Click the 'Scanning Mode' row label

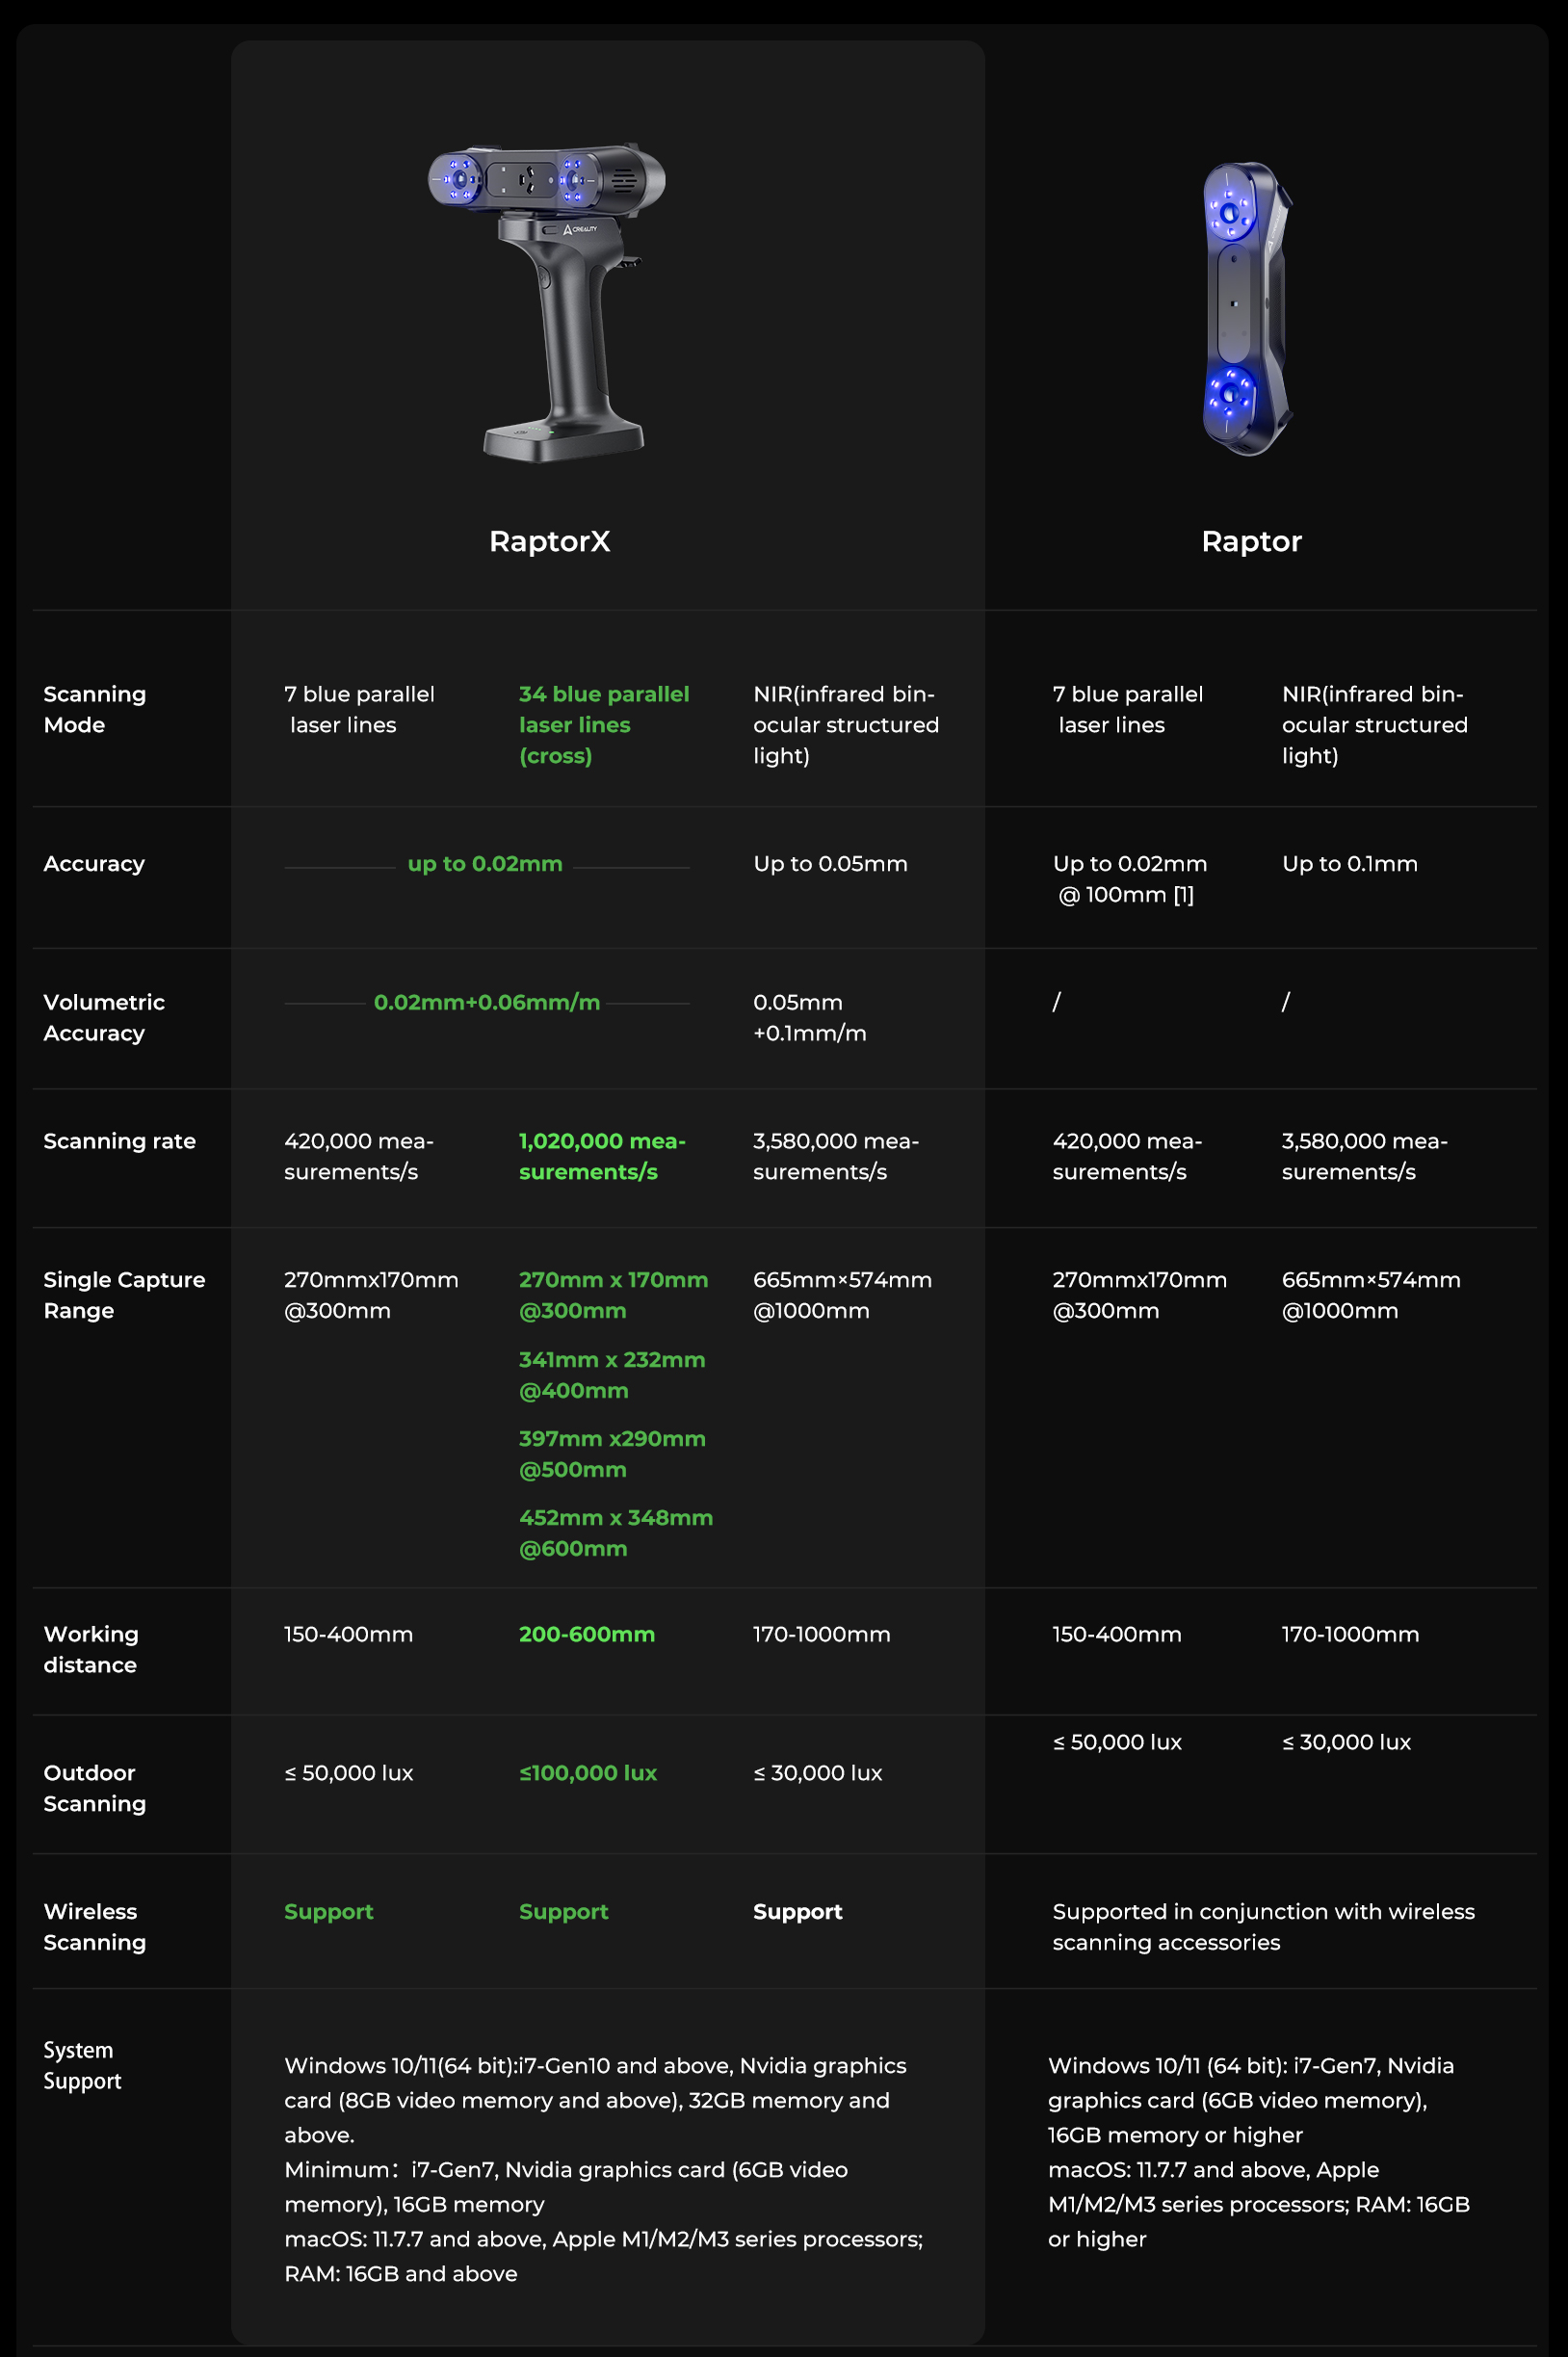pos(95,709)
